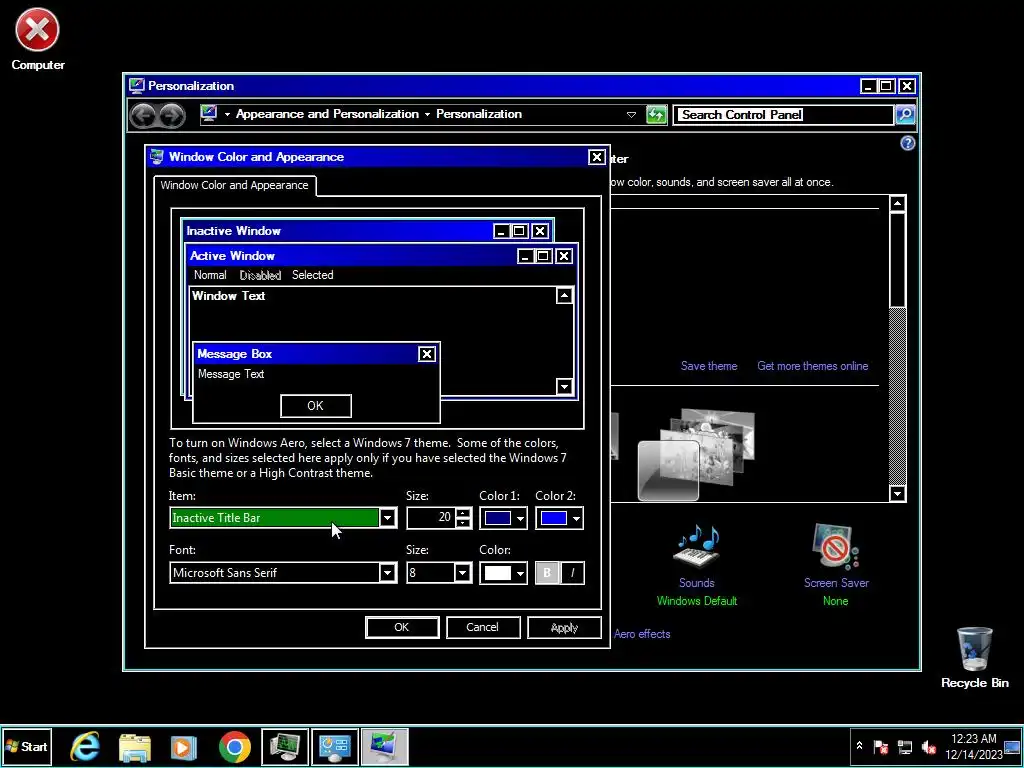
Task: Open File Explorer from the taskbar
Action: tap(135, 746)
